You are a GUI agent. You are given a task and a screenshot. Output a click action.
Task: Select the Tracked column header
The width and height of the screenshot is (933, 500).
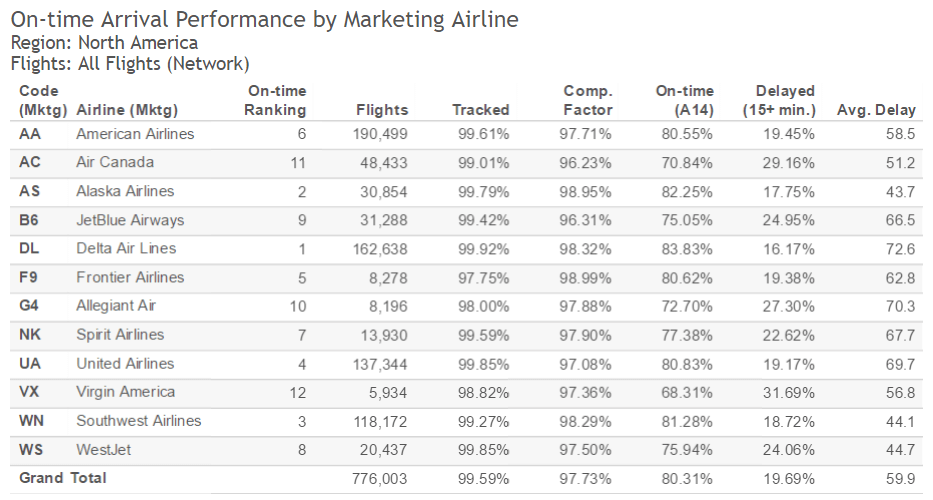(x=480, y=110)
